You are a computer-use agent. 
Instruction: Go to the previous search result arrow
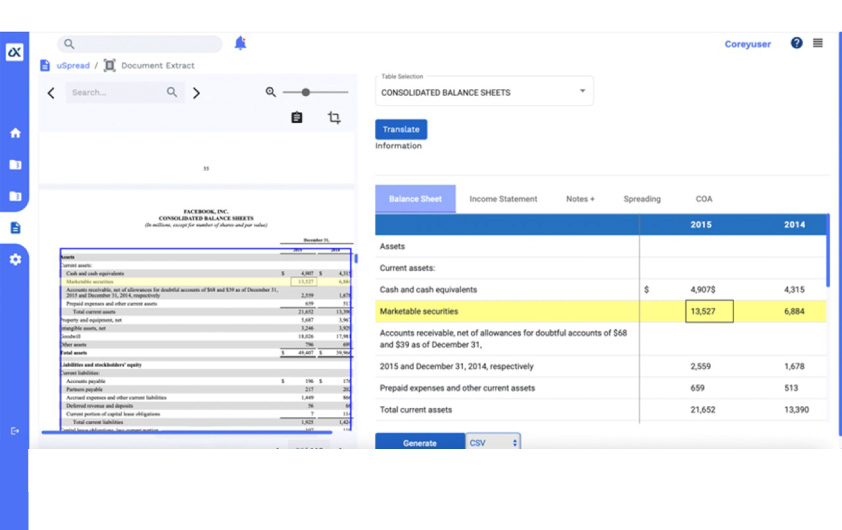point(51,93)
